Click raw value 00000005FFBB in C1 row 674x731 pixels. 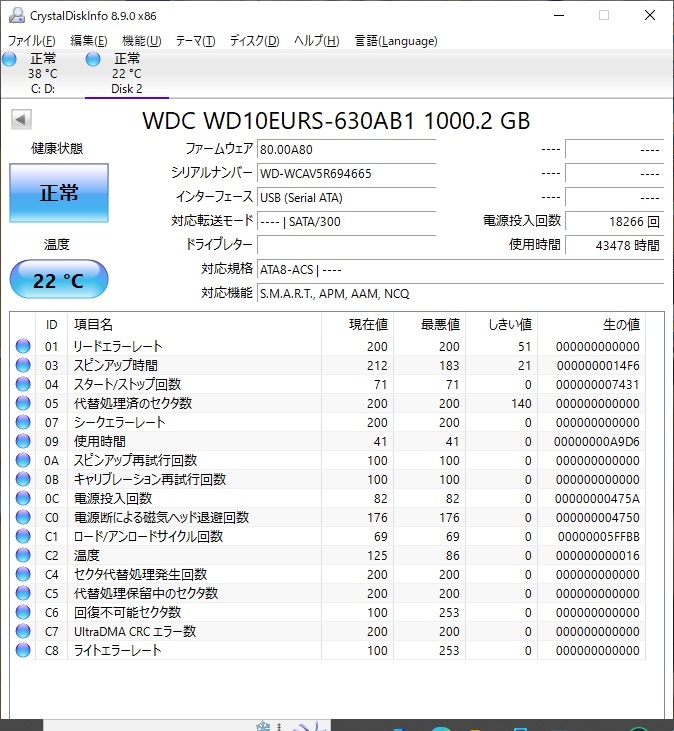(598, 537)
